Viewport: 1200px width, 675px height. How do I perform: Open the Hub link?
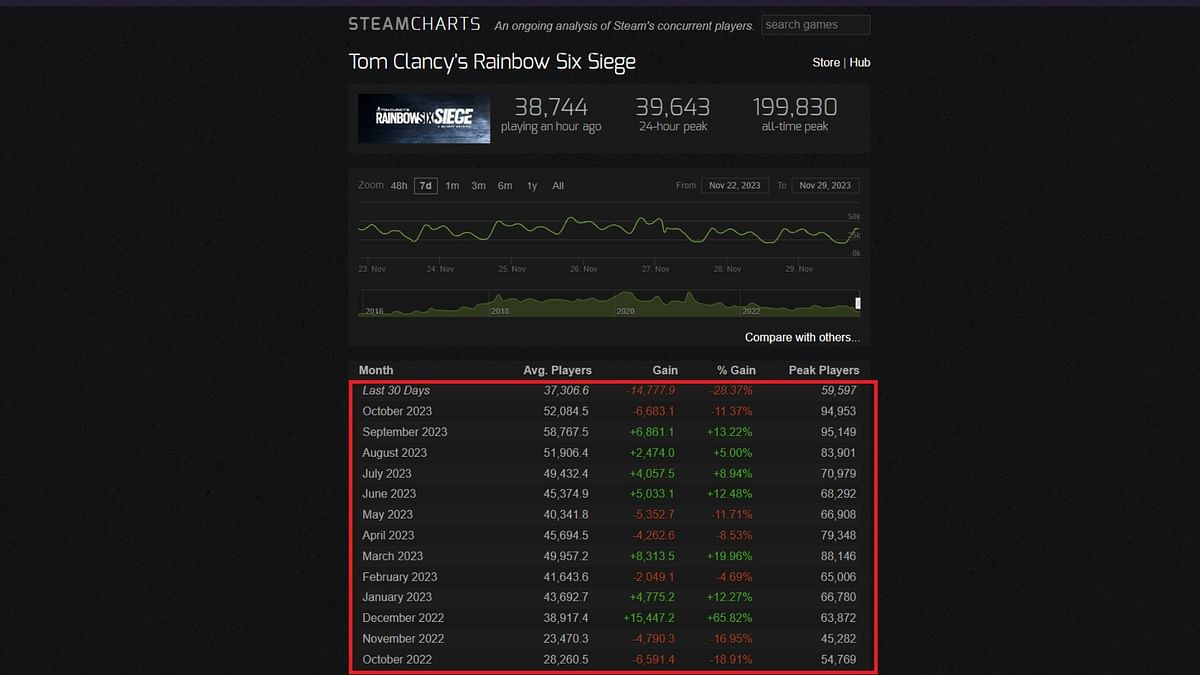pos(860,62)
